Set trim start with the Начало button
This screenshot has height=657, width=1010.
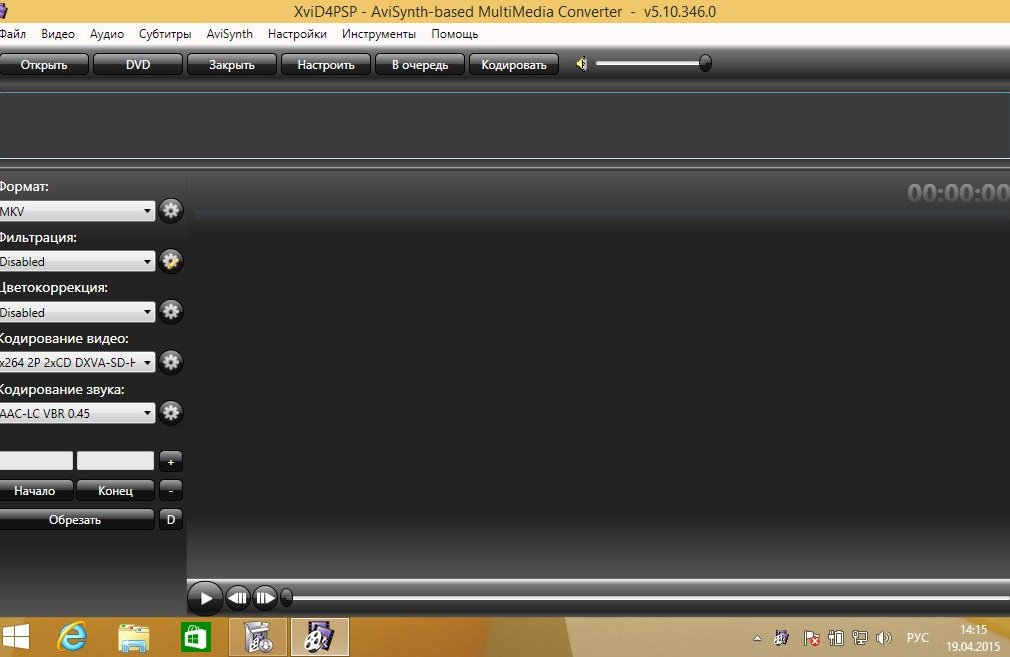click(x=35, y=490)
